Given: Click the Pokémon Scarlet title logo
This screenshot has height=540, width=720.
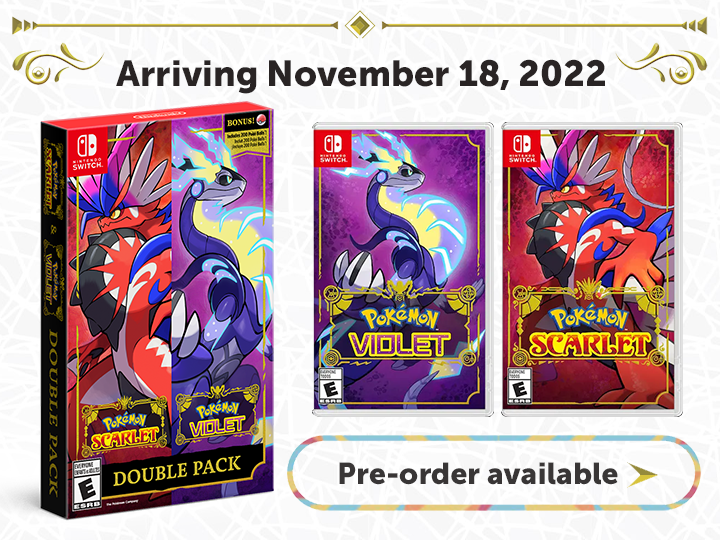Looking at the screenshot, I should [x=590, y=332].
